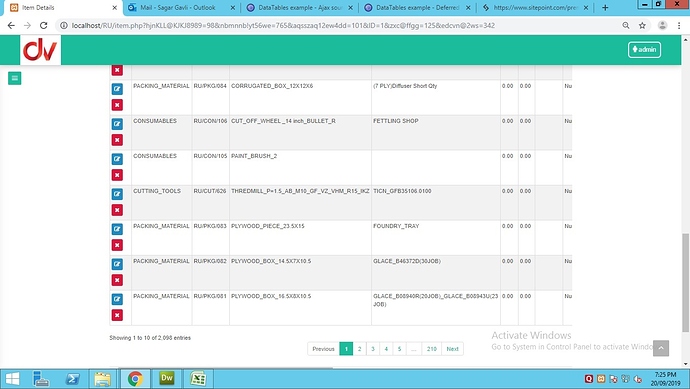Delete the THREDMILL cutting tools row

point(117,210)
